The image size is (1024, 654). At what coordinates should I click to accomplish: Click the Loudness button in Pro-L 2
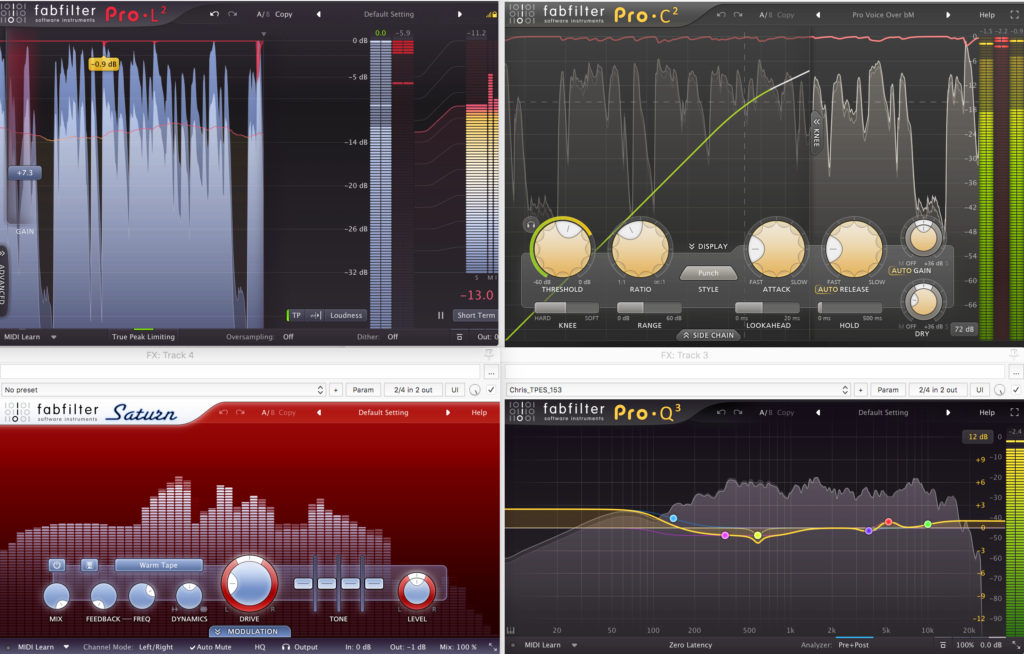(x=346, y=316)
